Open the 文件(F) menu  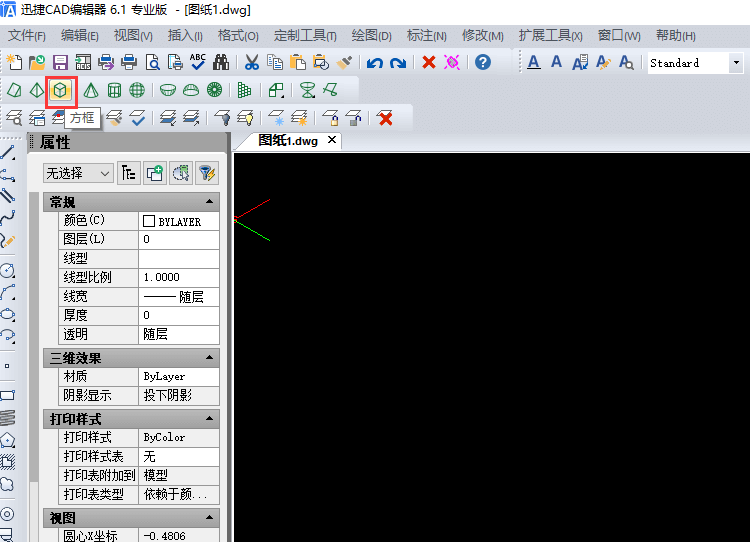27,36
